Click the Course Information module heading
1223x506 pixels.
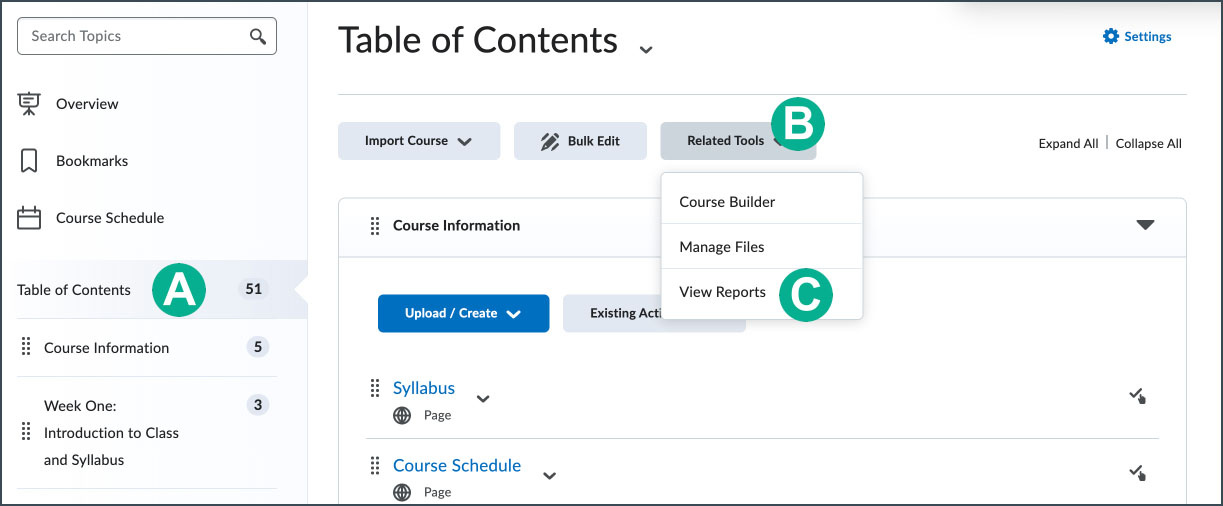(x=457, y=226)
